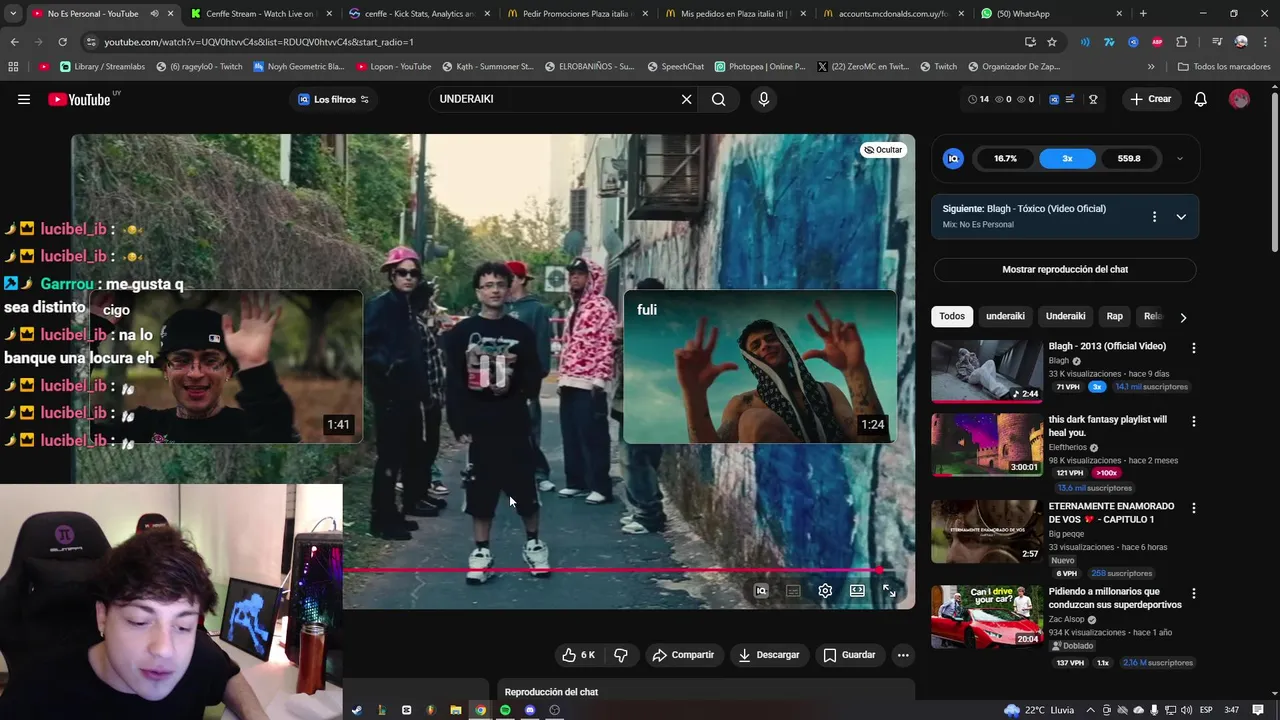Hide end cards with Ocultar button
Screen dimensions: 1280x720
(883, 150)
